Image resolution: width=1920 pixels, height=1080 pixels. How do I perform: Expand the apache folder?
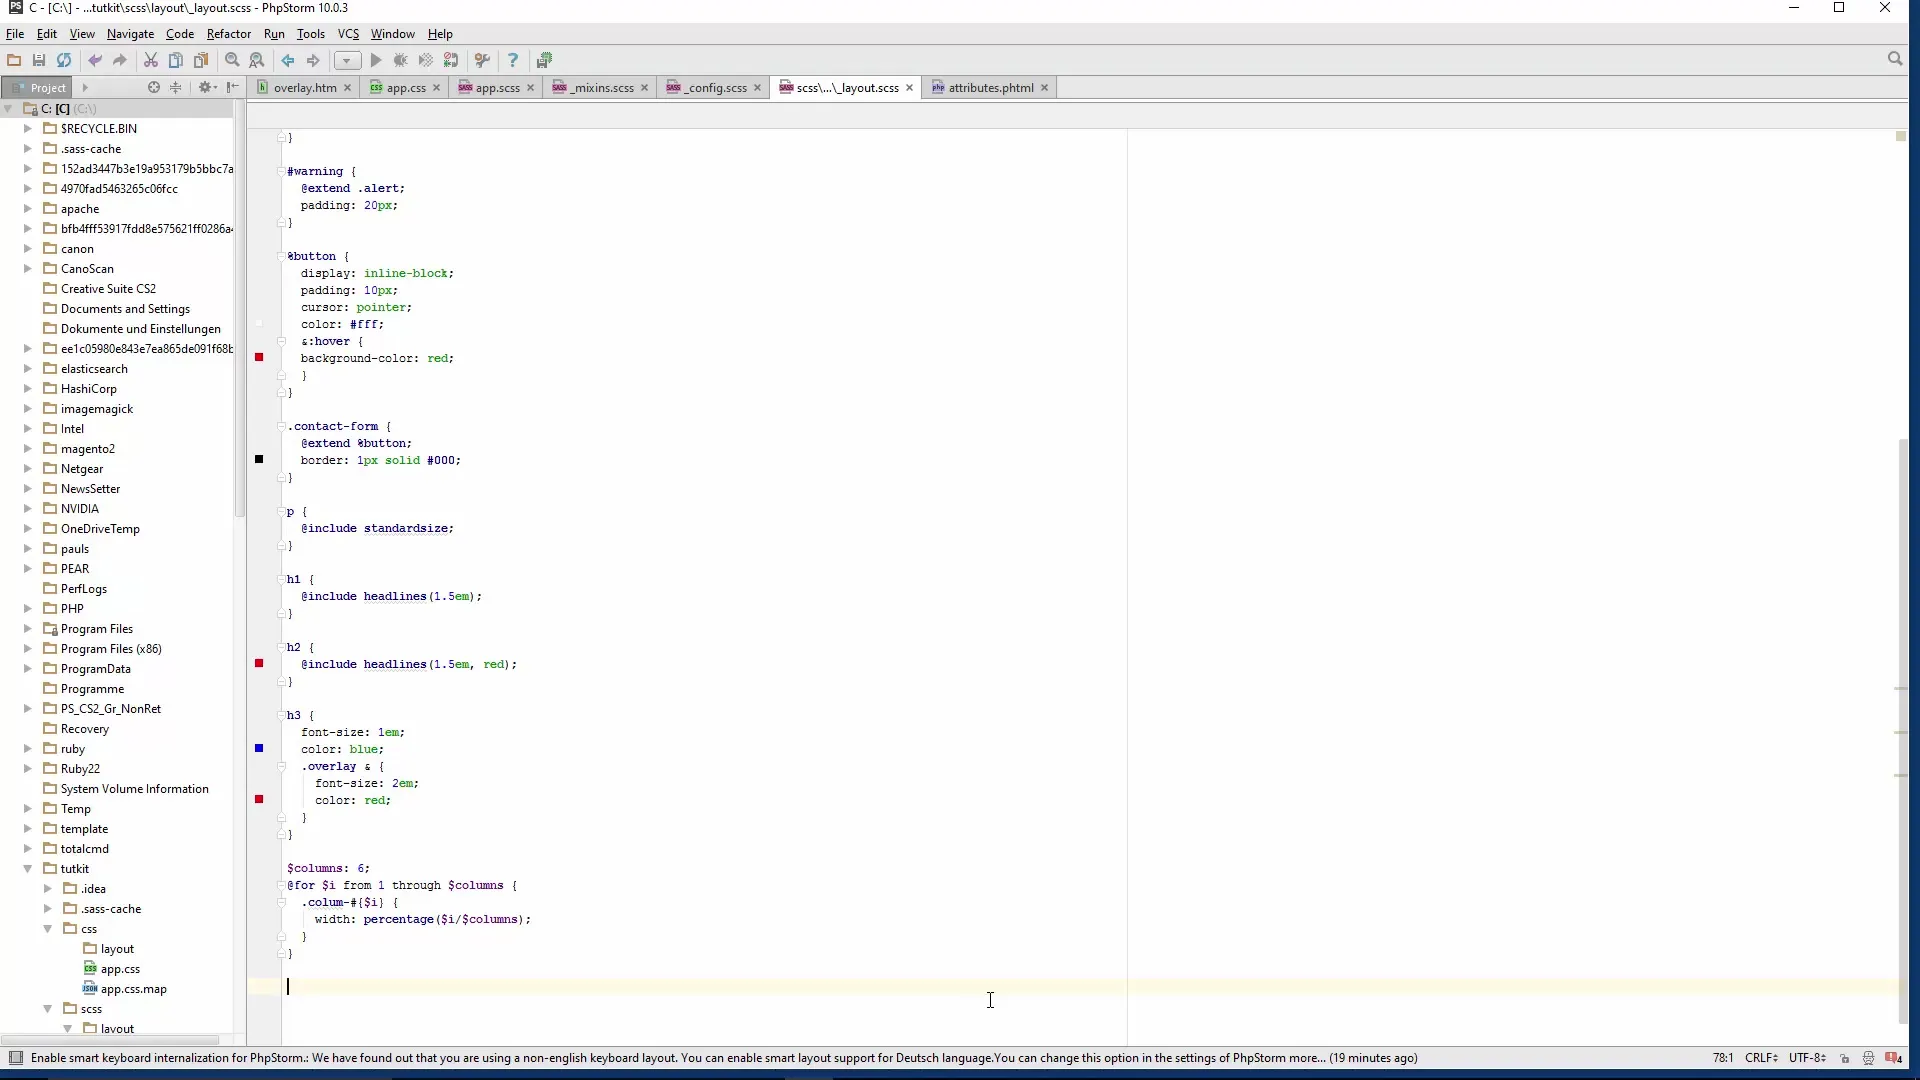[28, 209]
